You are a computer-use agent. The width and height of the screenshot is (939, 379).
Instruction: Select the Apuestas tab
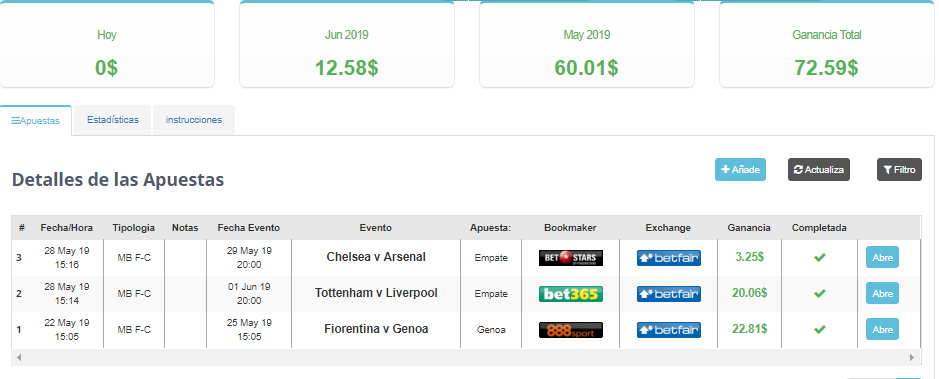(x=36, y=120)
